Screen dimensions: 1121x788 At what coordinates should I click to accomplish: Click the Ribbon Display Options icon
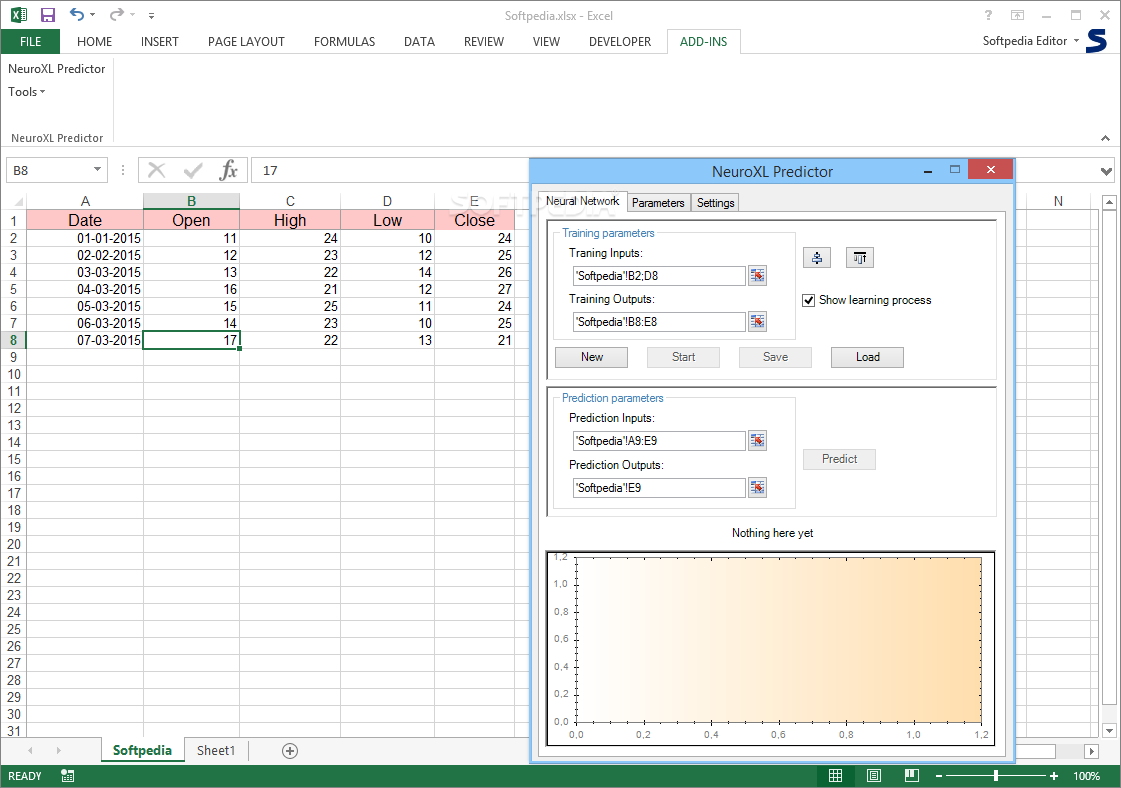pos(1017,15)
